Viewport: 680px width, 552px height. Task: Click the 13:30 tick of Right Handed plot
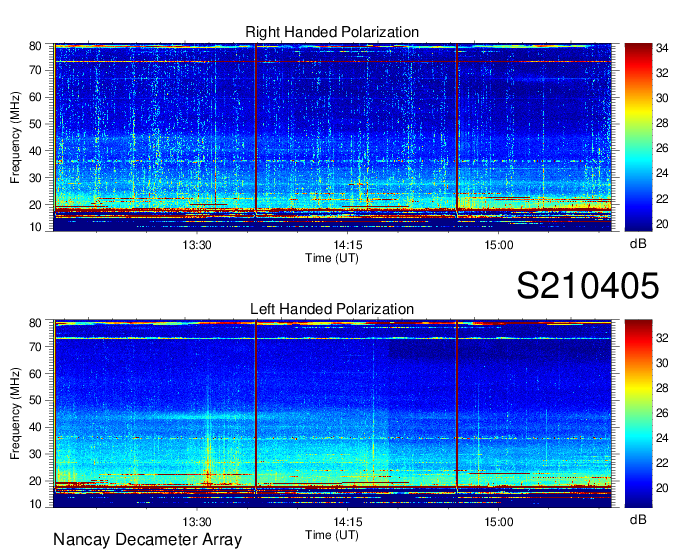pos(196,245)
